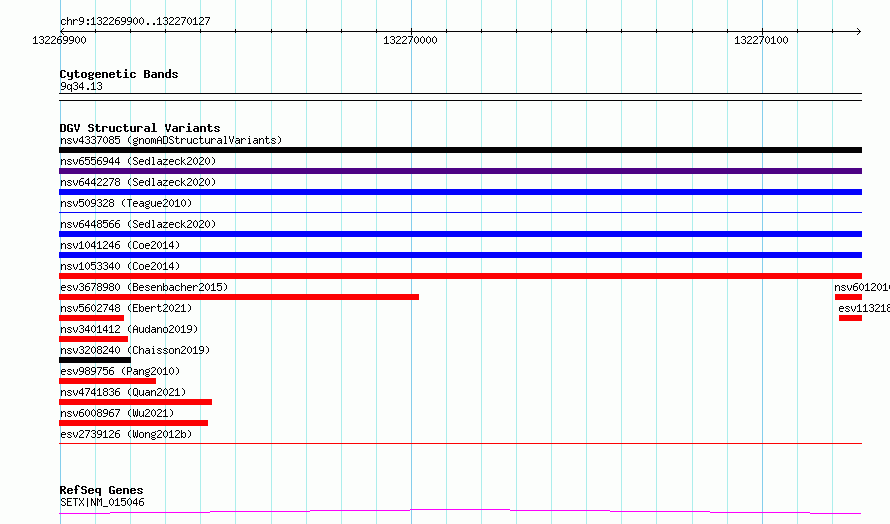This screenshot has height=524, width=890.
Task: Open variant esv3678980 (Besenbacher2015) label
Action: 144,287
